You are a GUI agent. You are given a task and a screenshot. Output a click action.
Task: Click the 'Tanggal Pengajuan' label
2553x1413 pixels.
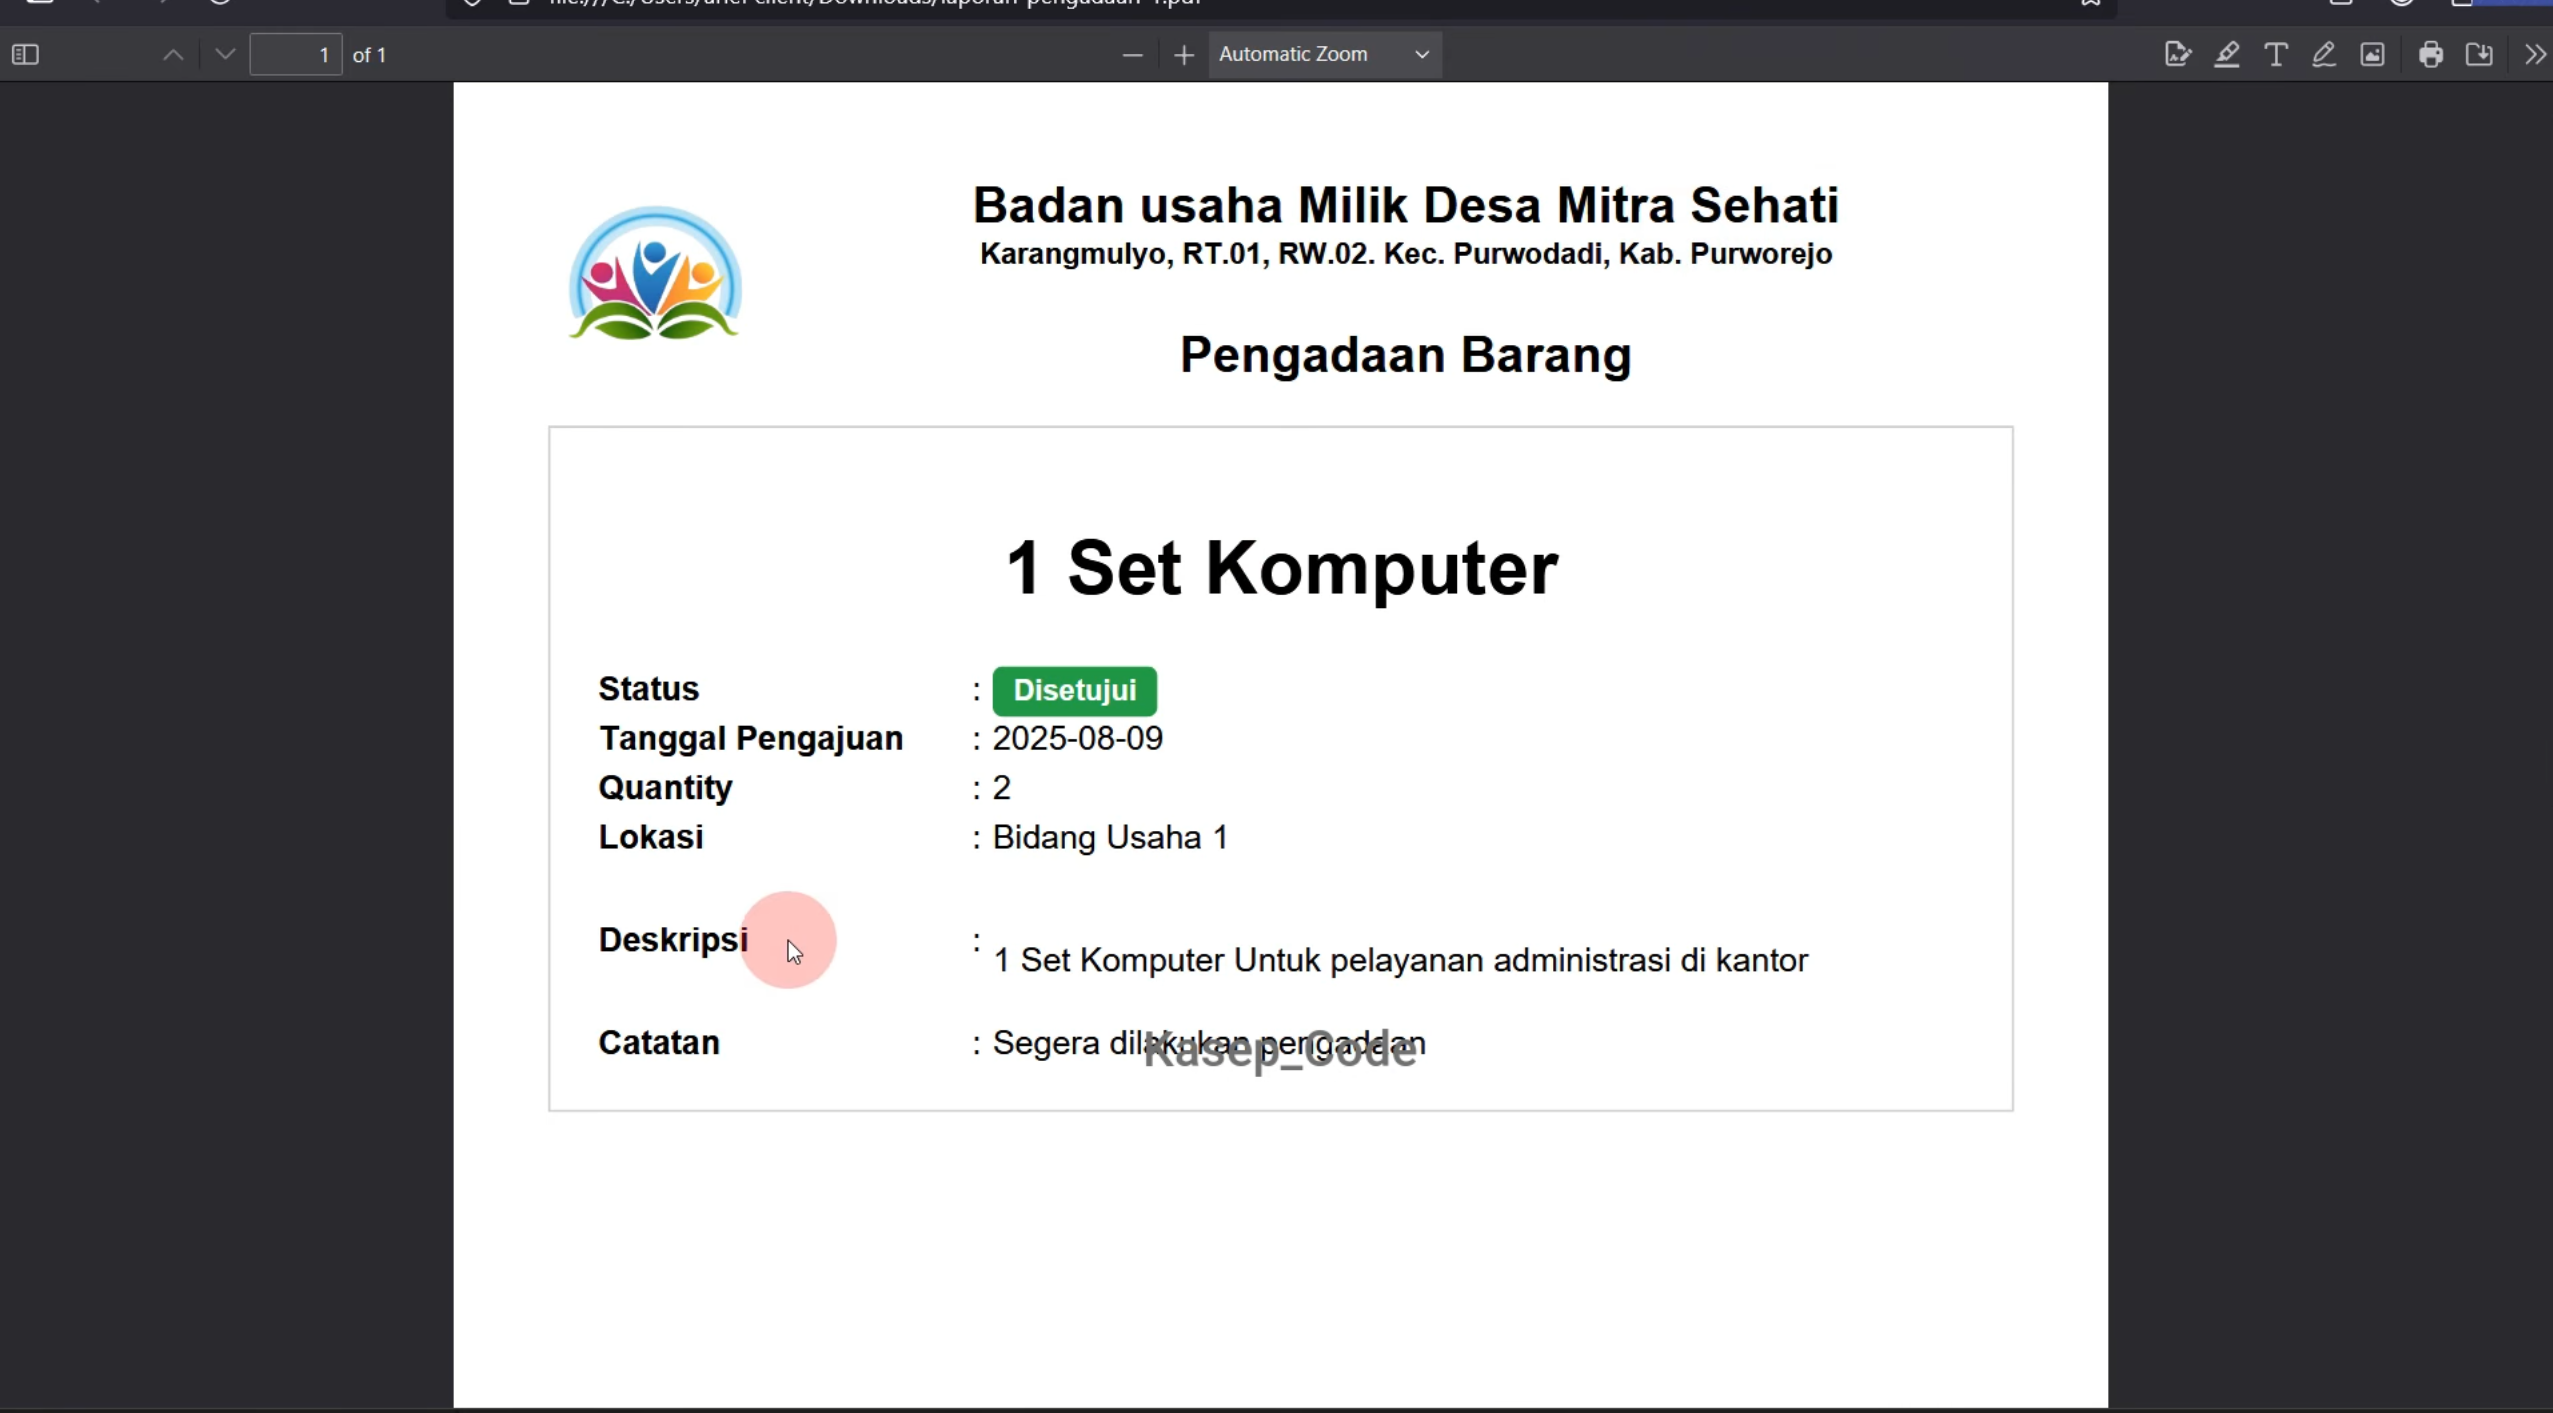(x=751, y=739)
